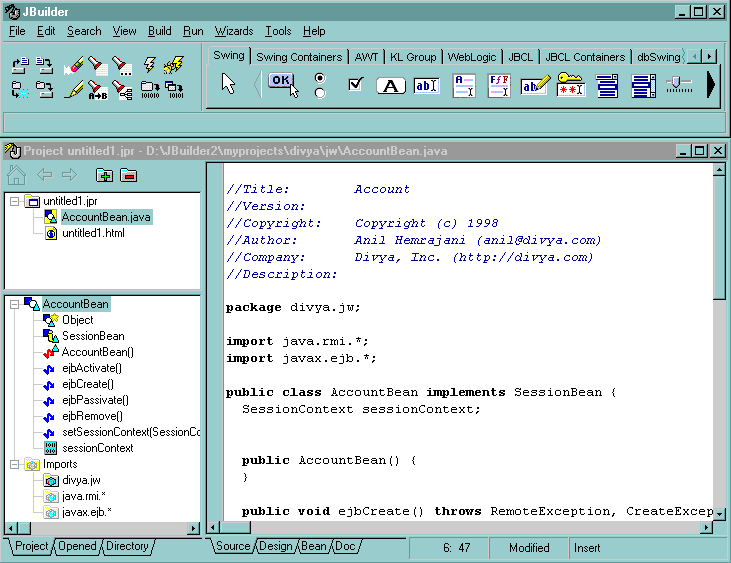This screenshot has height=563, width=731.
Task: Pick the slider component in palette
Action: coord(679,85)
